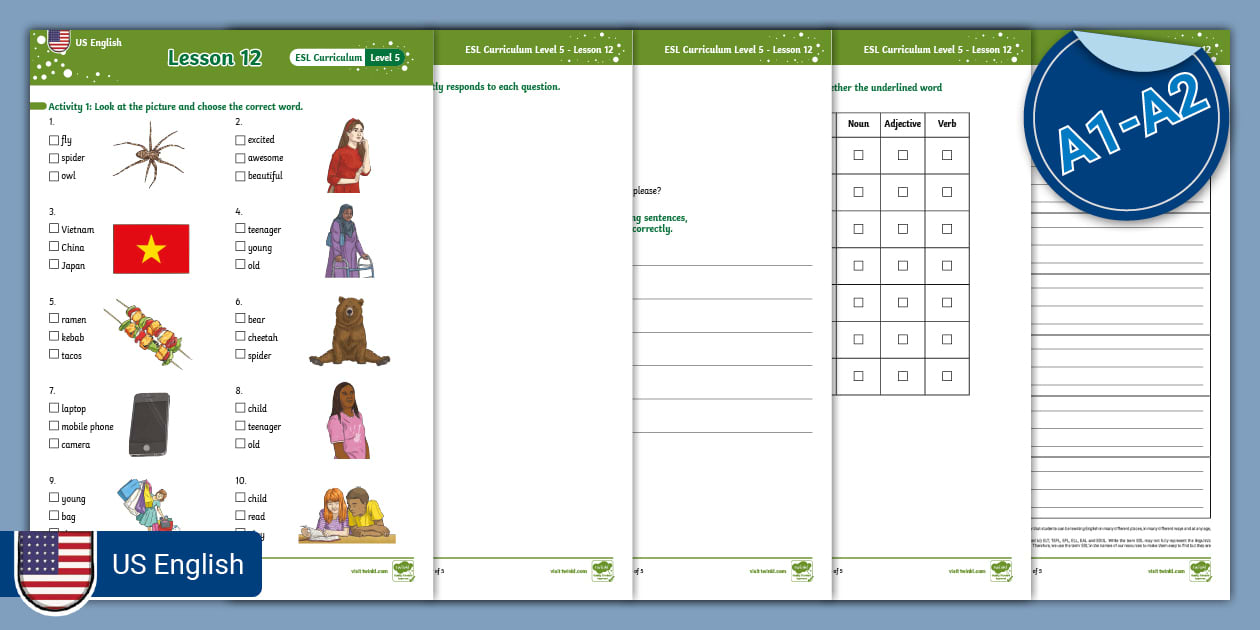Check the 'kebab' option in question 5

(54, 337)
